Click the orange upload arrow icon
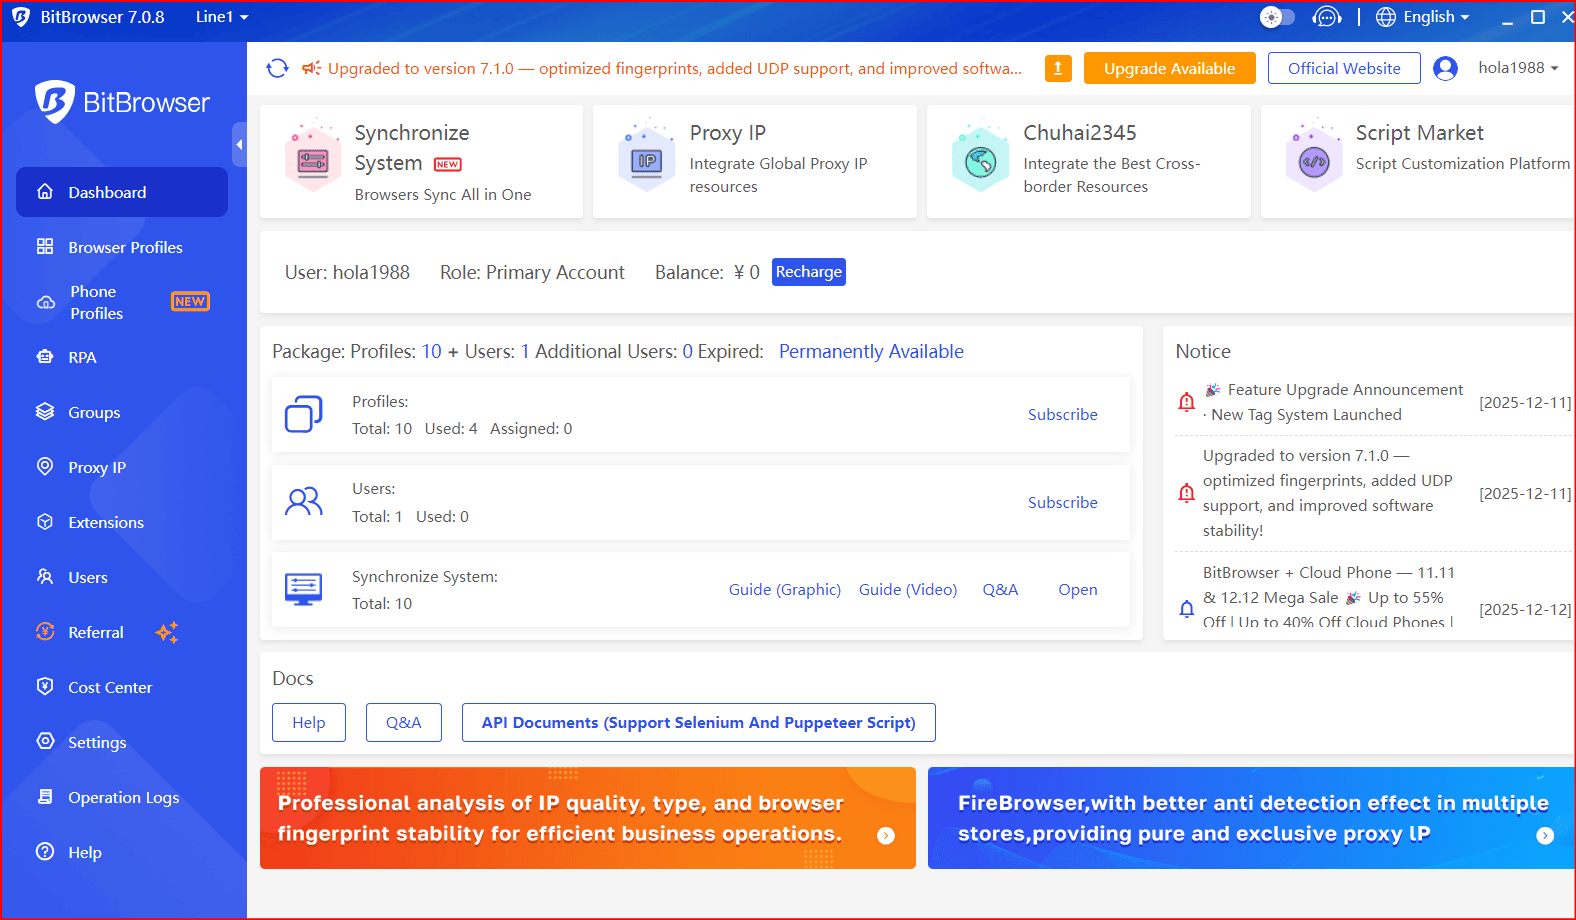The image size is (1576, 920). (x=1058, y=68)
